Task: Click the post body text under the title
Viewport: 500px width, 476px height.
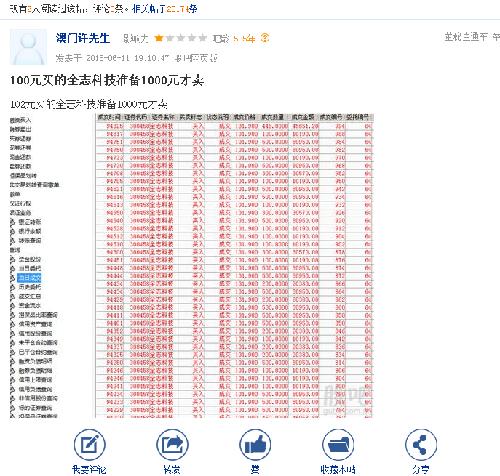Action: (89, 104)
